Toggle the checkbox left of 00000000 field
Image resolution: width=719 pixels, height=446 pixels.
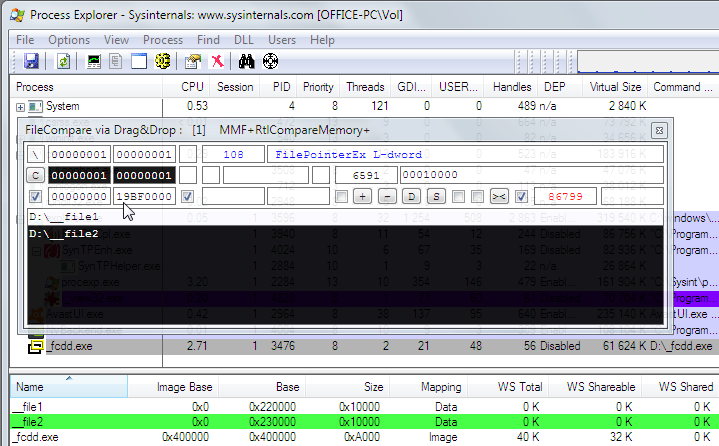click(36, 196)
